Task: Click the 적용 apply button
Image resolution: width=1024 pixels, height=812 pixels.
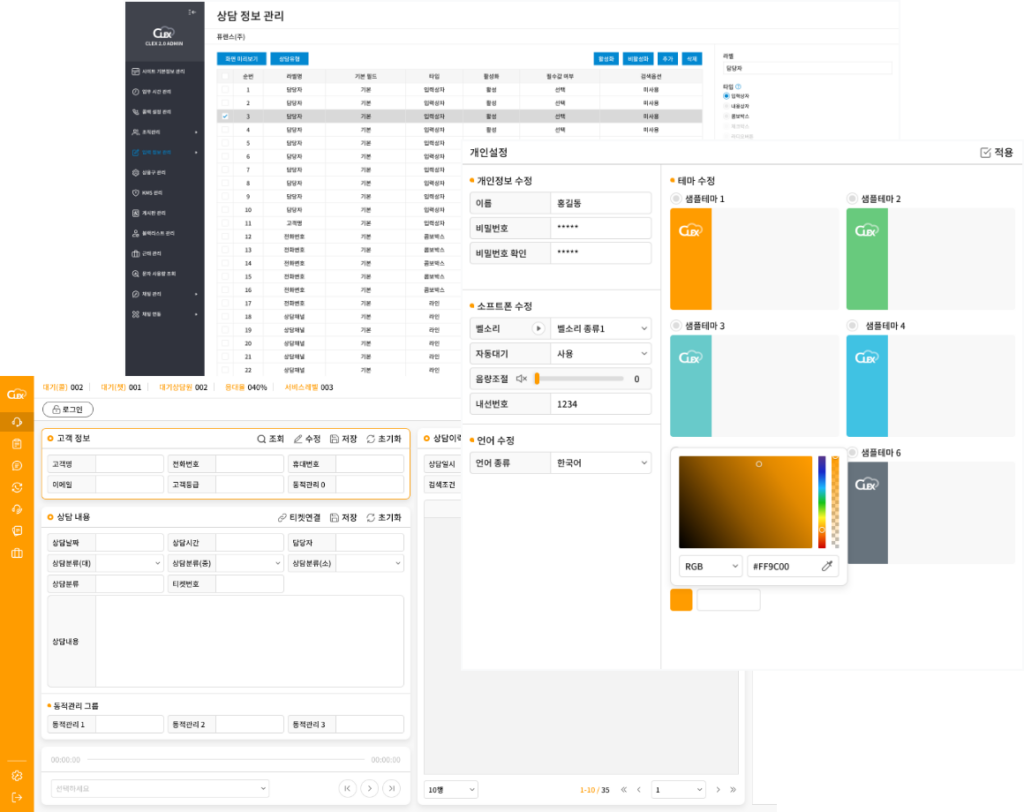Action: [996, 152]
